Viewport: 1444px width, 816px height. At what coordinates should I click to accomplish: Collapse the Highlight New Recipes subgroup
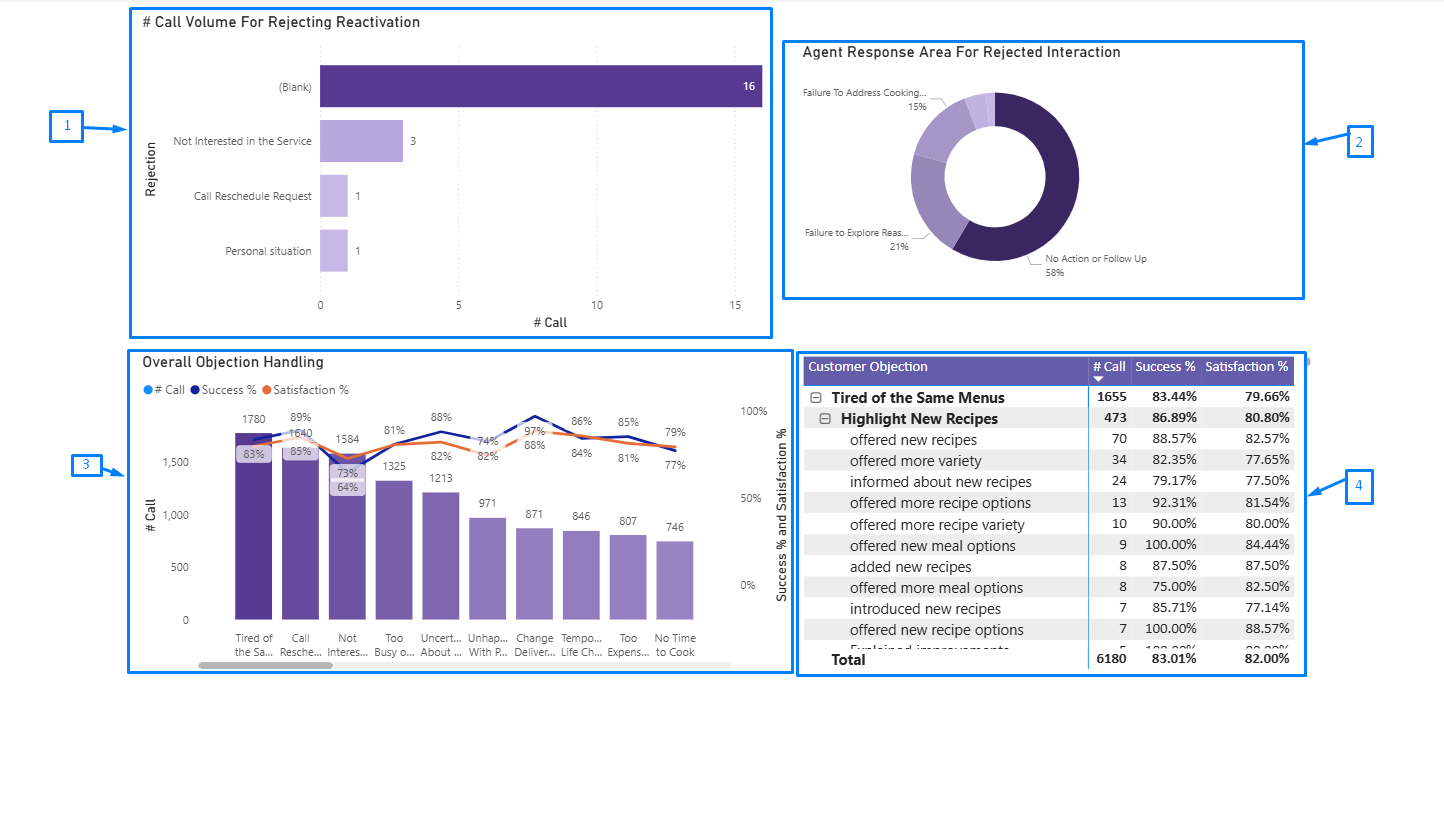(x=825, y=418)
